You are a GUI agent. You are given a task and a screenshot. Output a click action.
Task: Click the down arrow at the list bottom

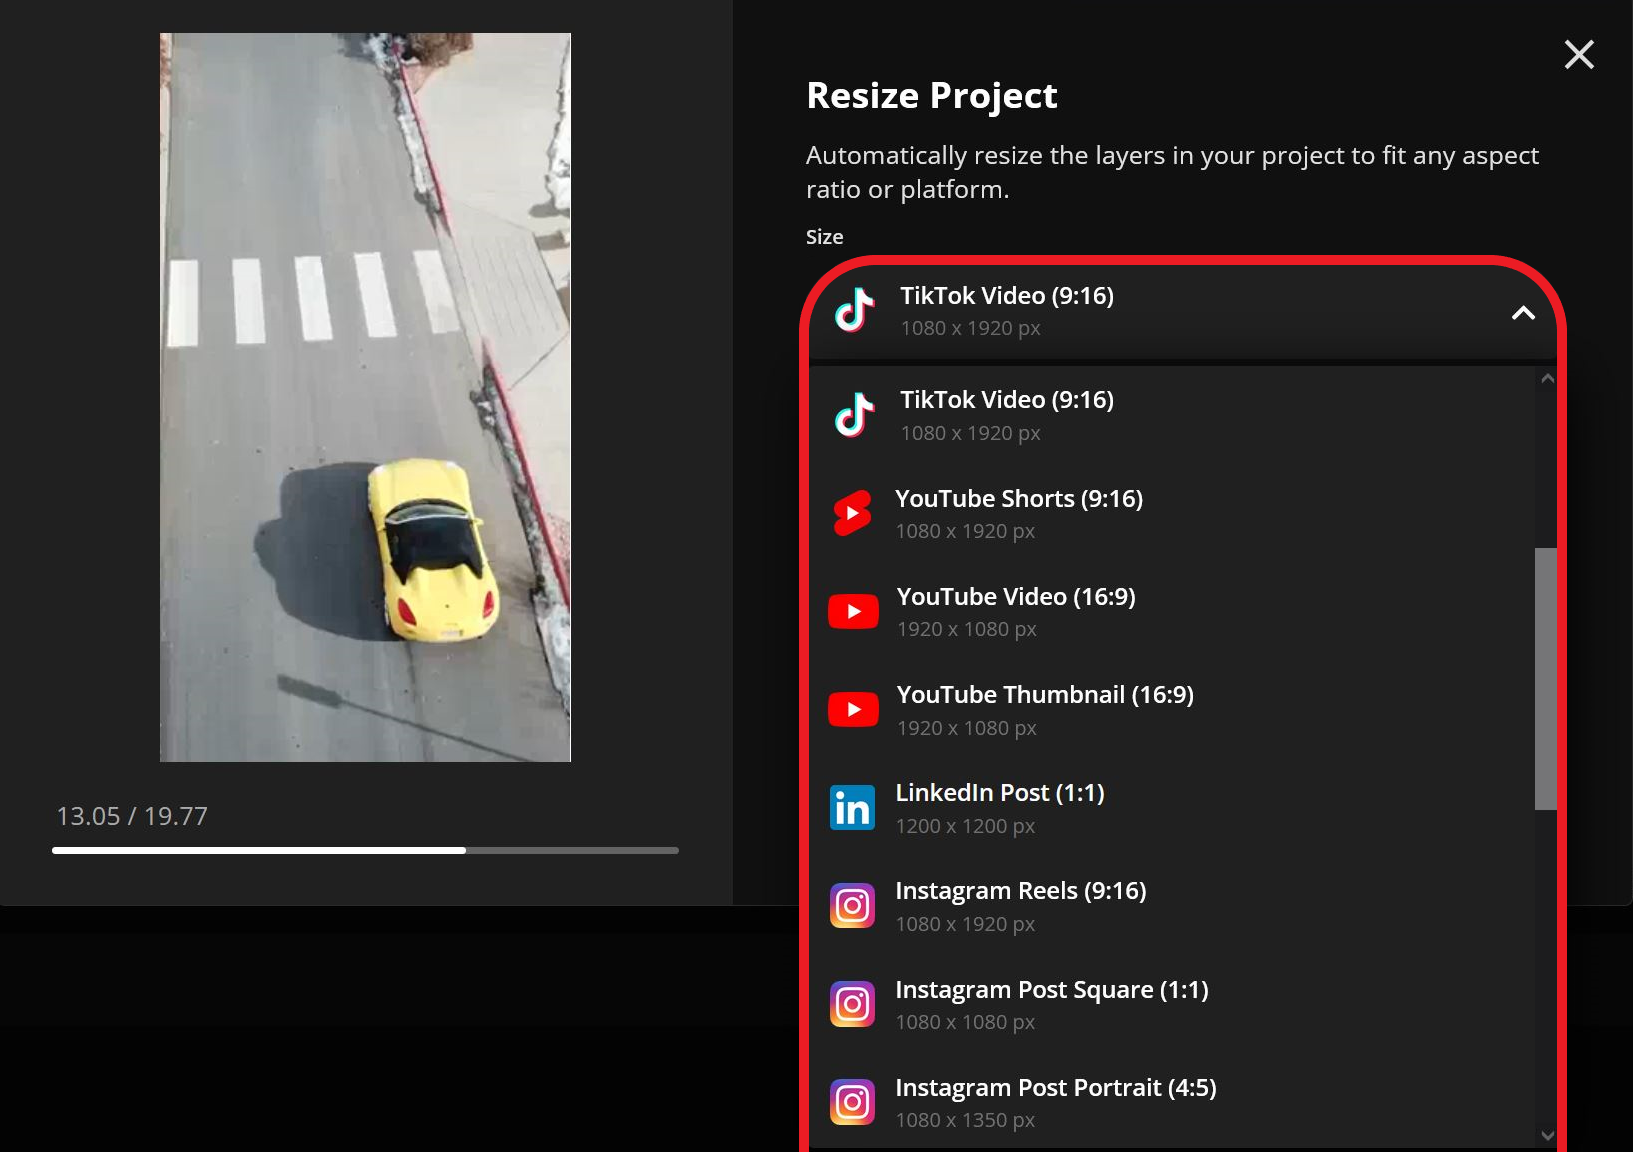1546,1135
